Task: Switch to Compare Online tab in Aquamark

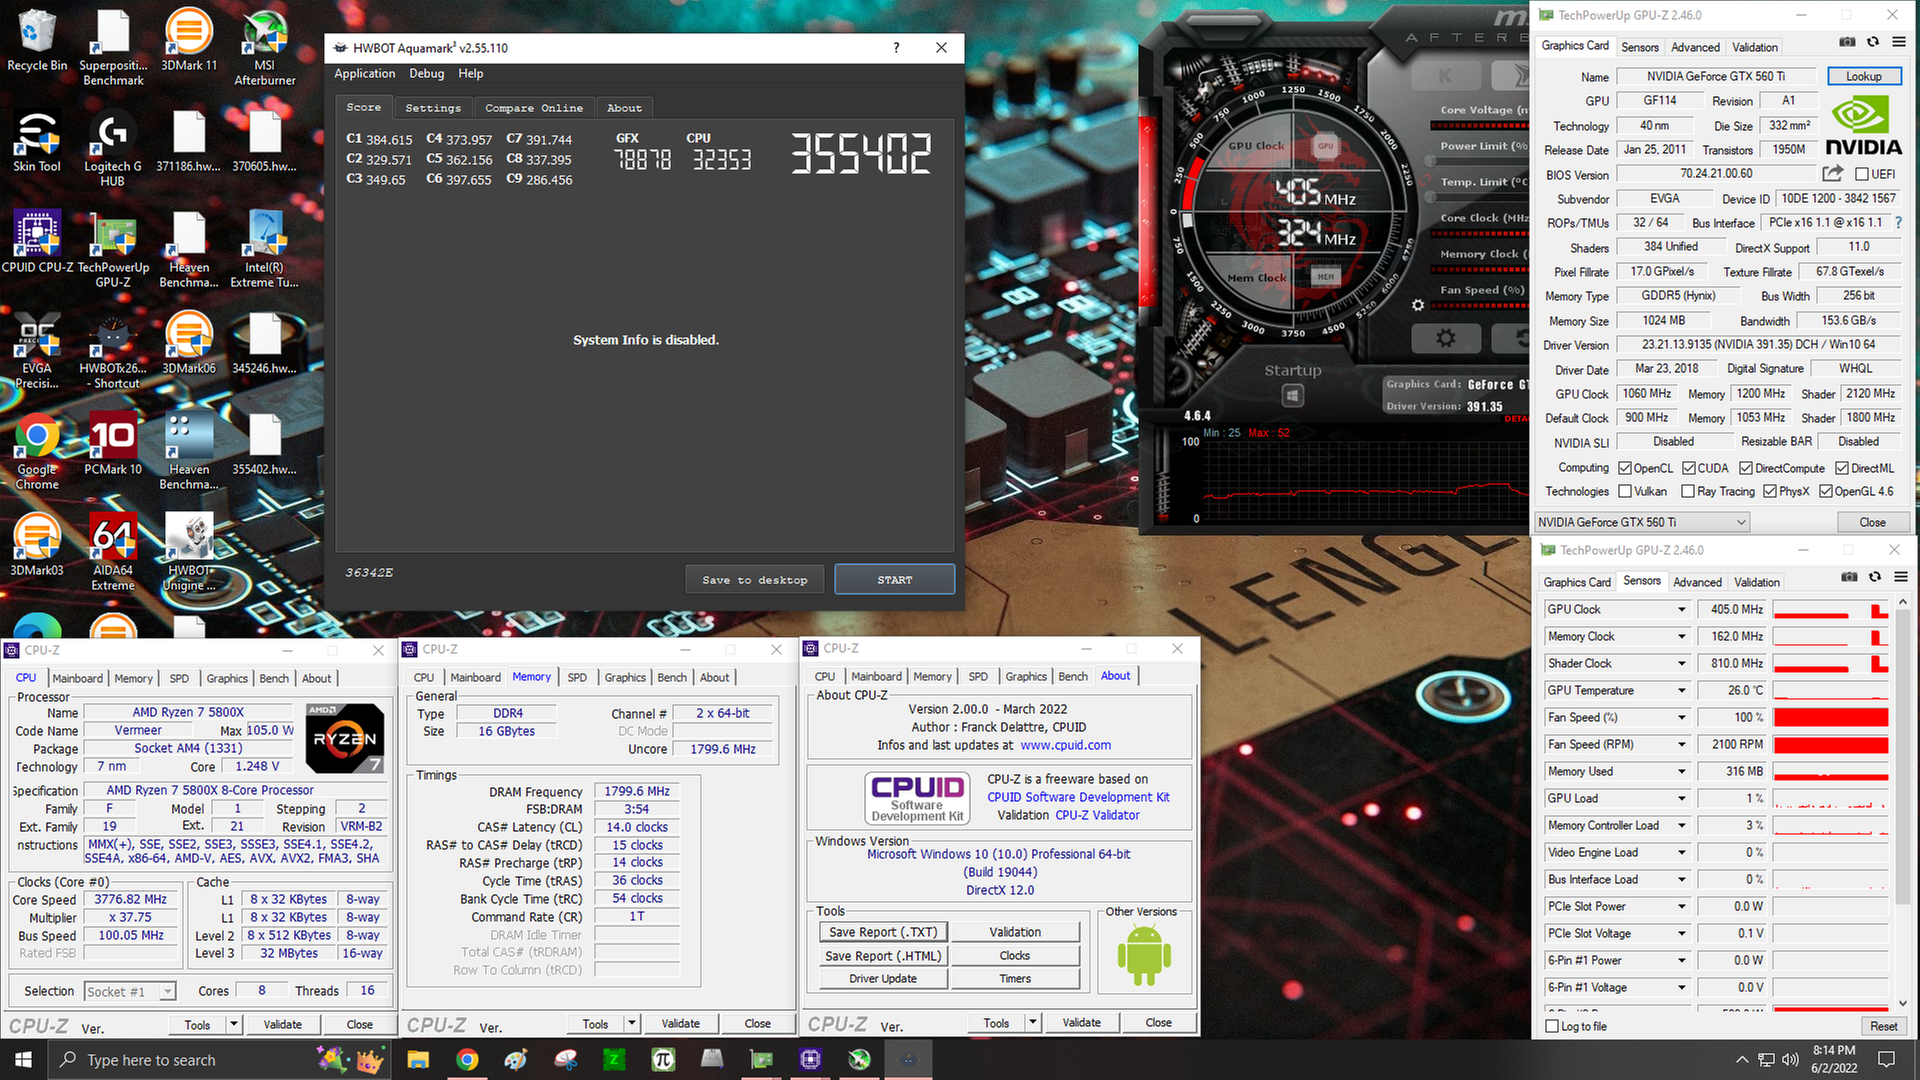Action: click(x=534, y=108)
